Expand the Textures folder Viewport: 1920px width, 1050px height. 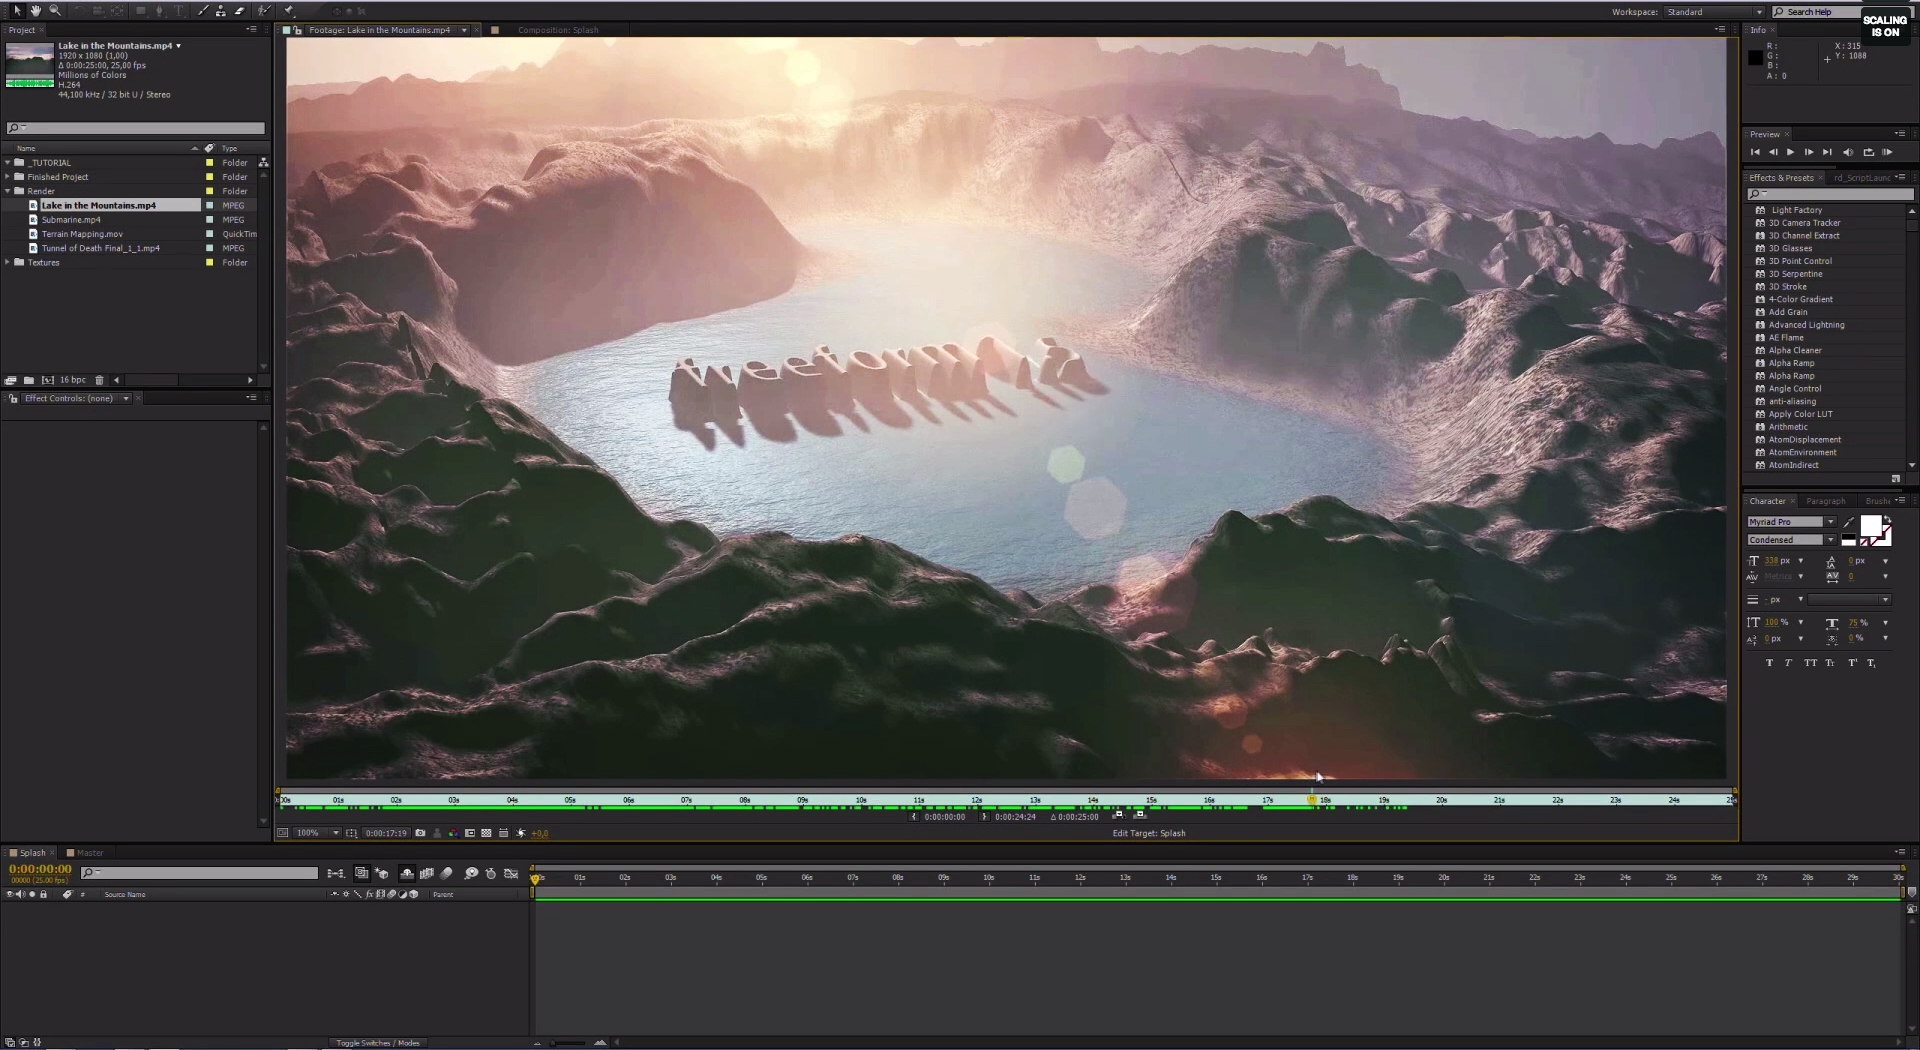point(8,263)
